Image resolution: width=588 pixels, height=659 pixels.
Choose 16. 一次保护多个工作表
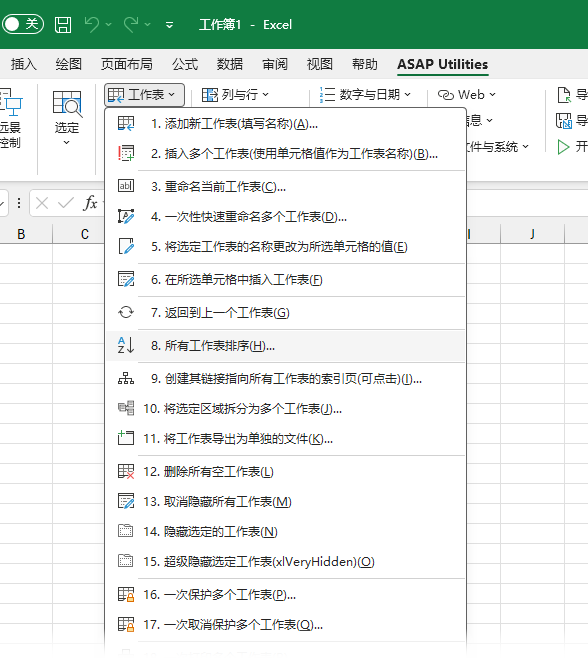(286, 595)
